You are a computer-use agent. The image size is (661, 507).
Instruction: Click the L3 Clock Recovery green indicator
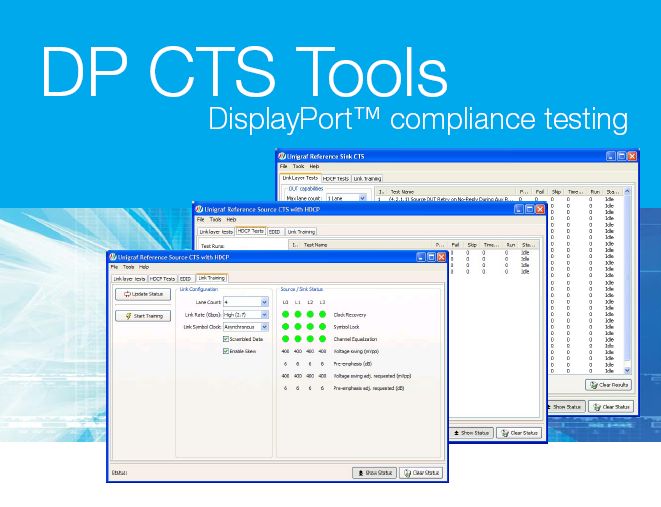coord(322,314)
